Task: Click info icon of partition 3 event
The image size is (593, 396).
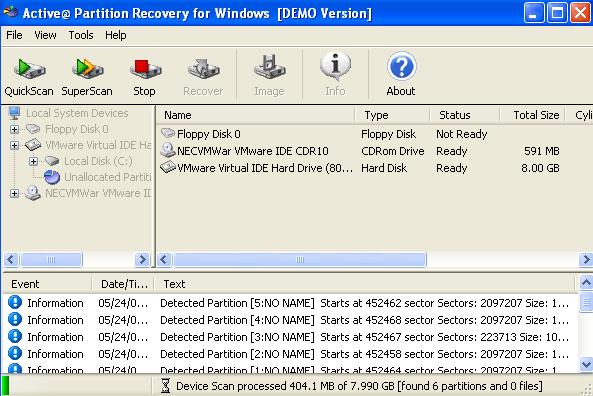Action: (15, 337)
